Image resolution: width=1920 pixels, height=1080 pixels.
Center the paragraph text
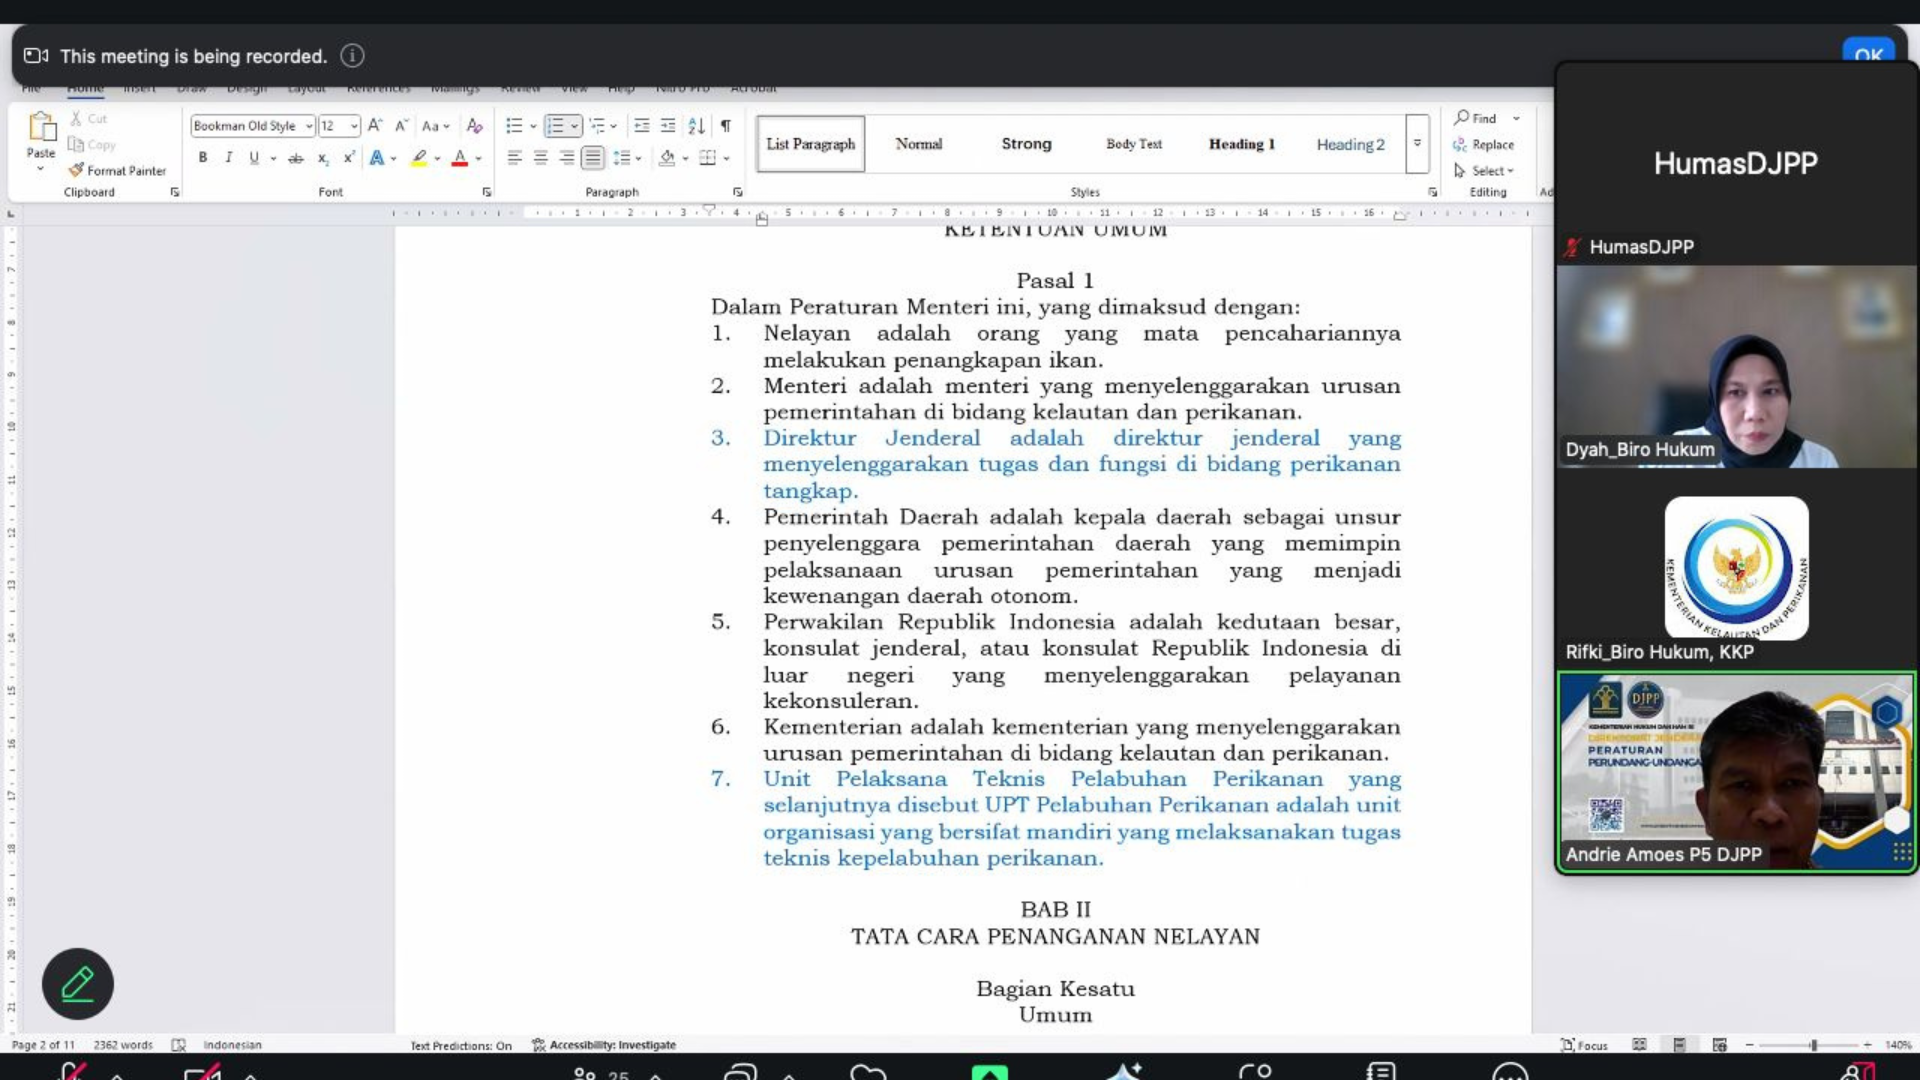point(541,158)
